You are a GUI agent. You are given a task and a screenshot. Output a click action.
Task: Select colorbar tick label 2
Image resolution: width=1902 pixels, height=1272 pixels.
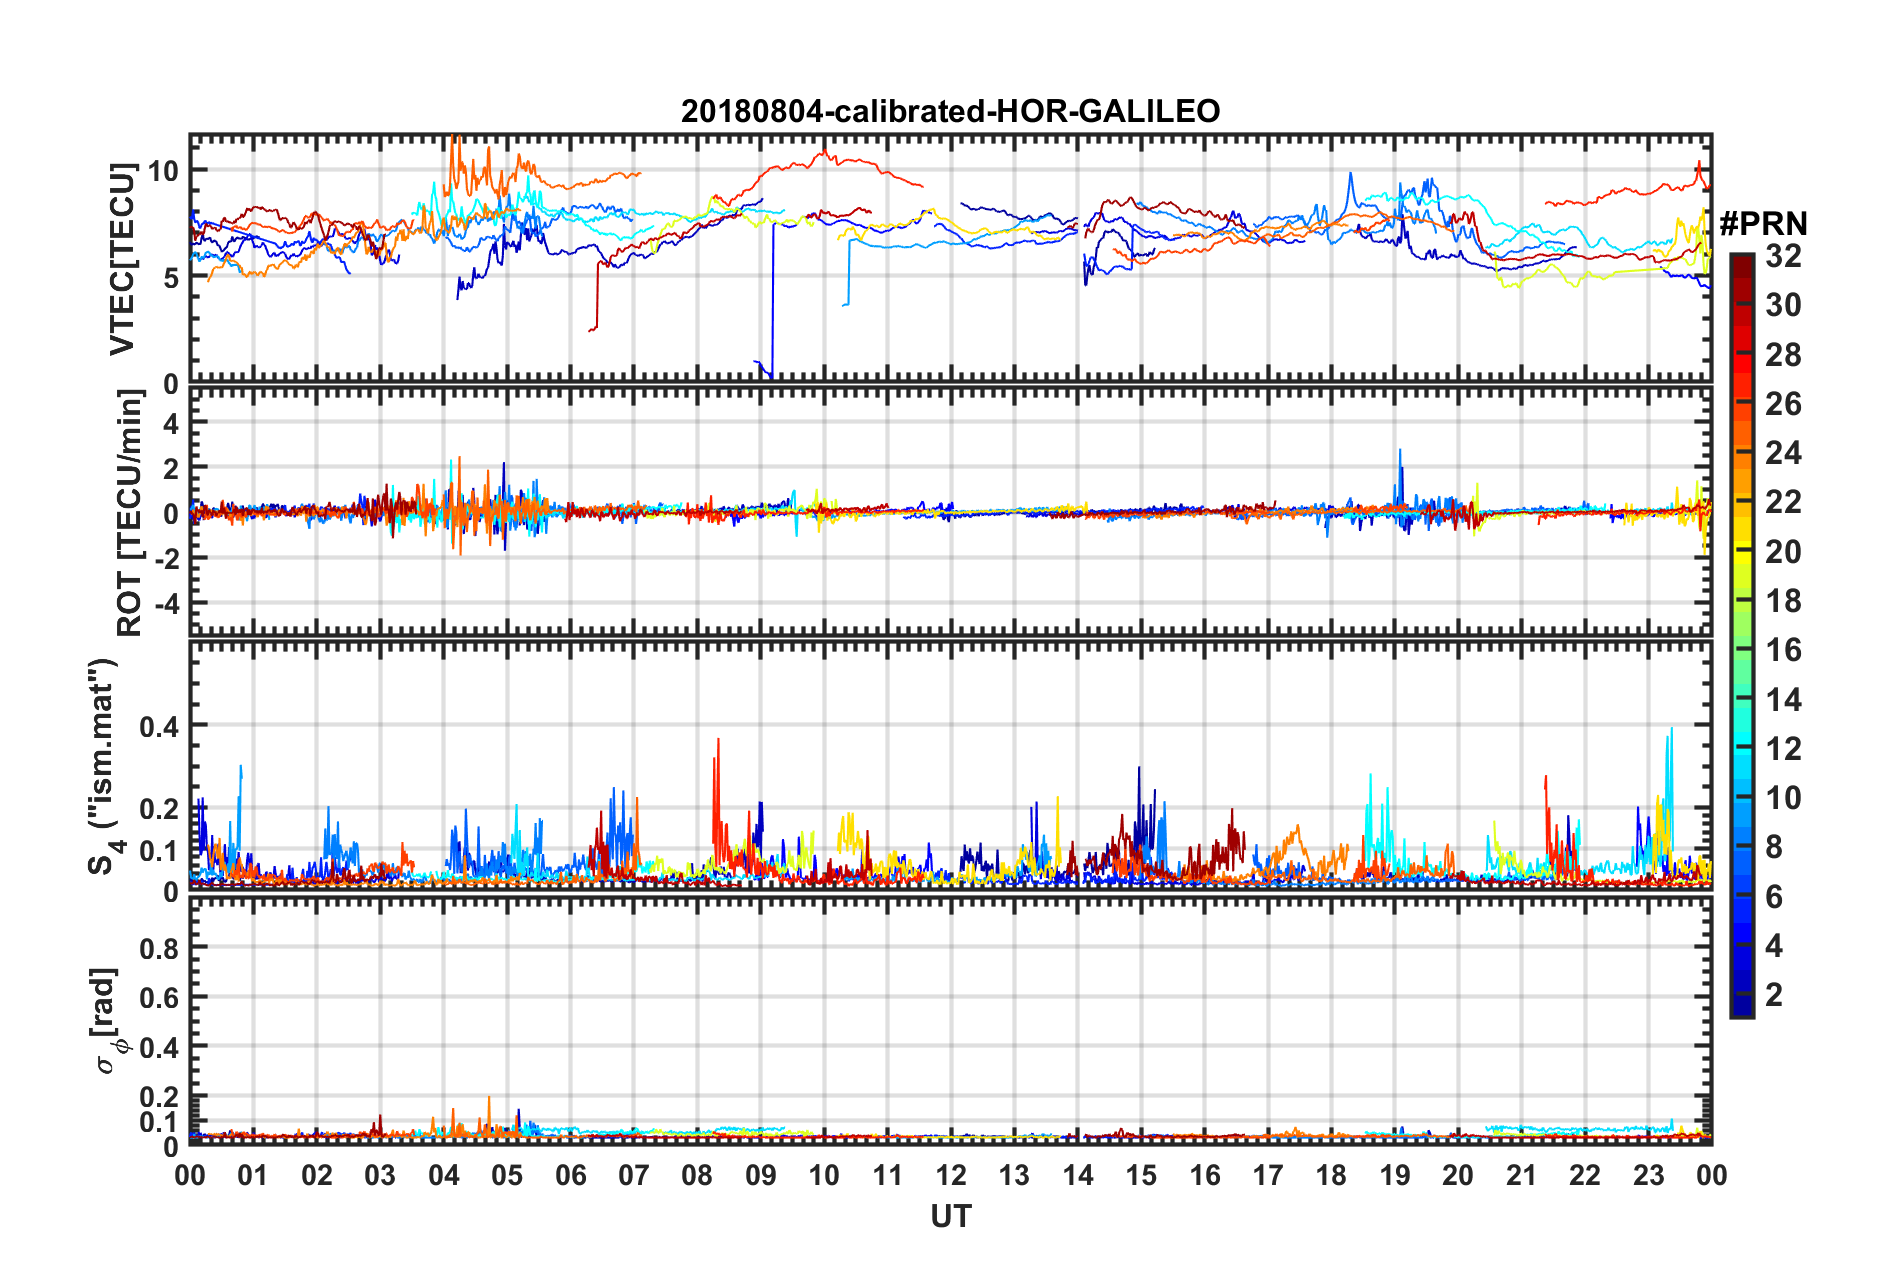click(1774, 995)
